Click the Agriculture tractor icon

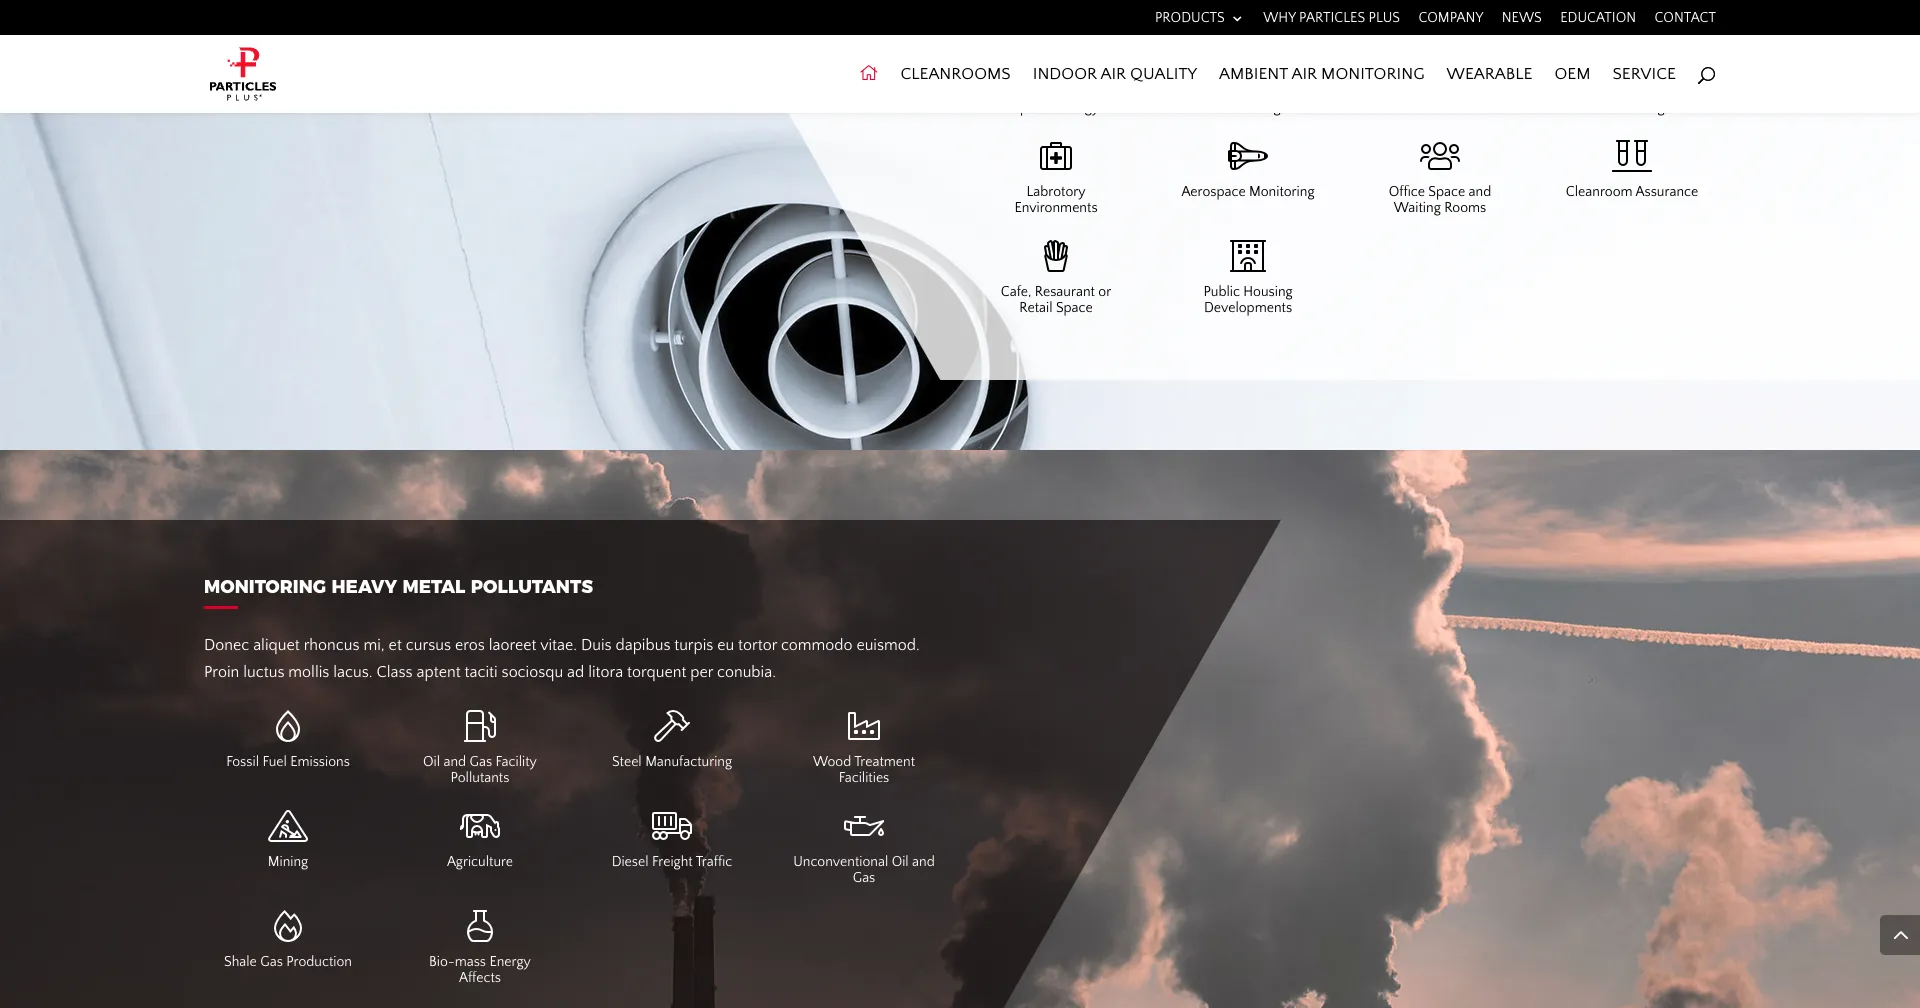pos(480,826)
